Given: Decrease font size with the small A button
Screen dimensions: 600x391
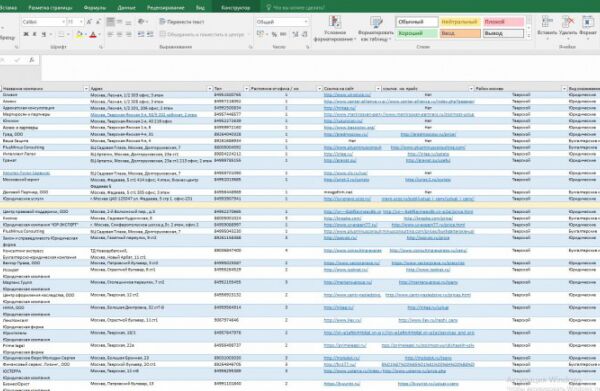Looking at the screenshot, I should (x=98, y=22).
